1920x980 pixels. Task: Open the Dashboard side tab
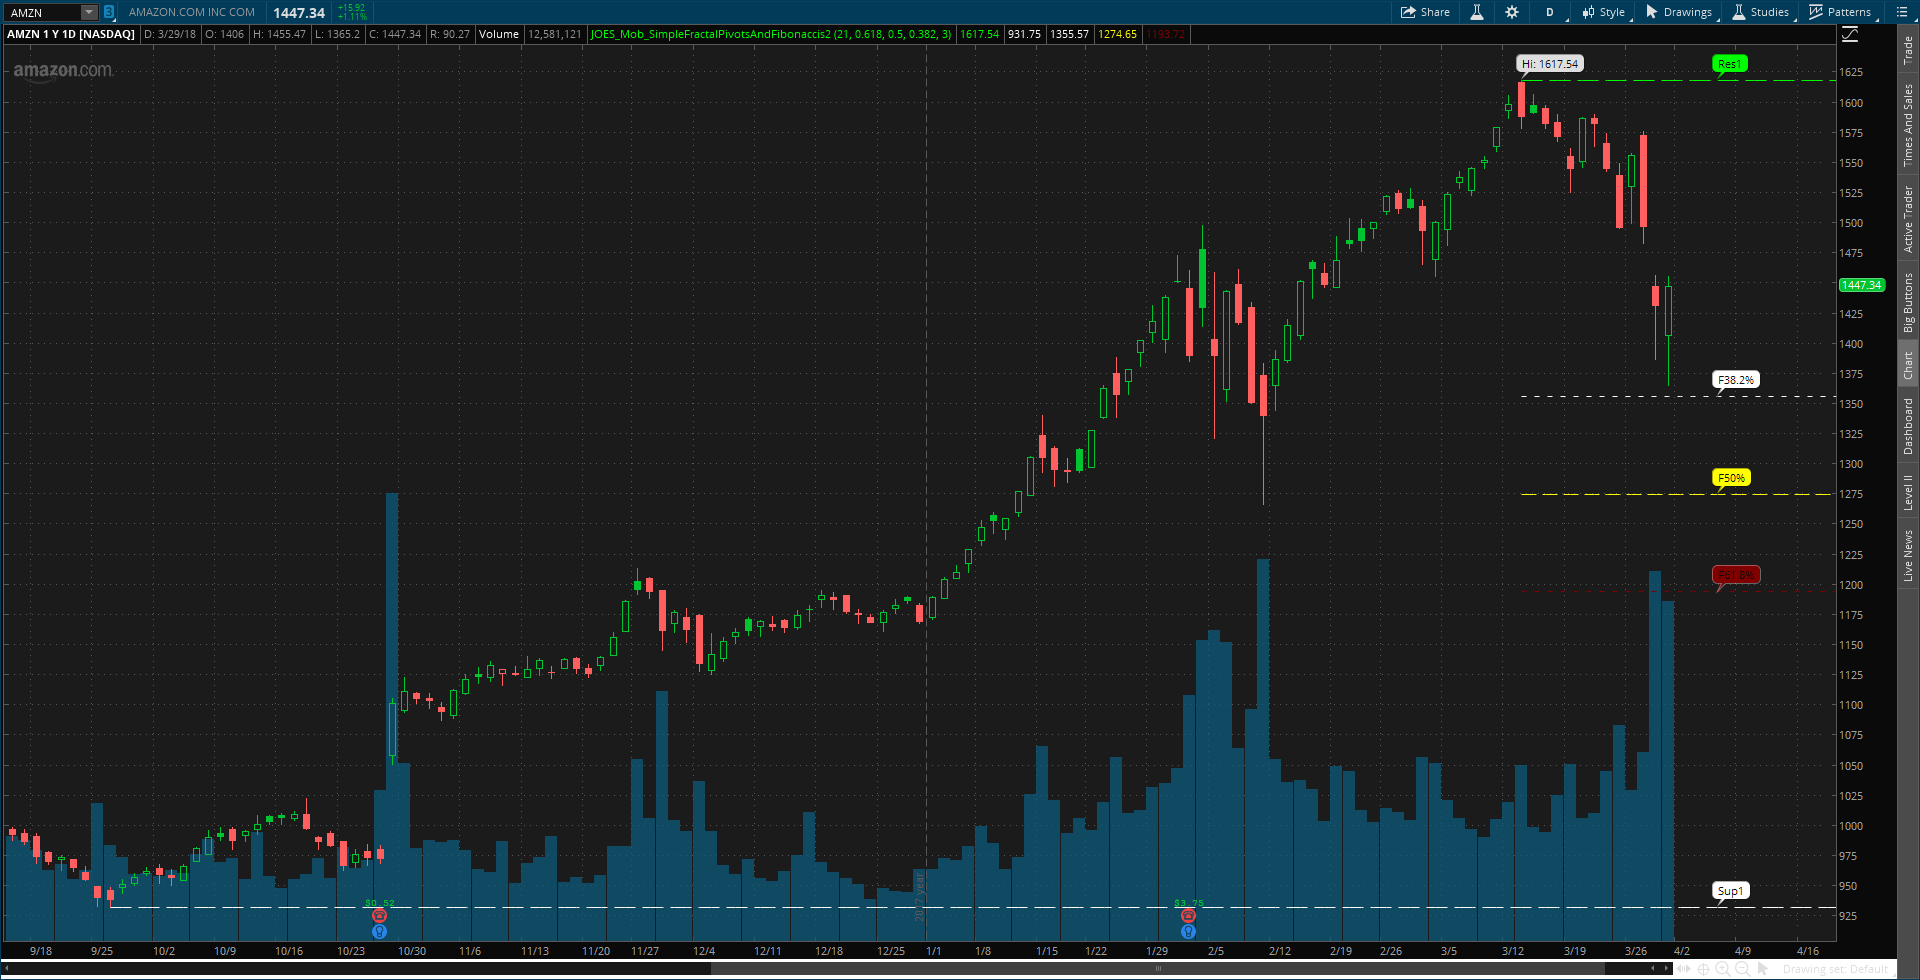[1908, 426]
